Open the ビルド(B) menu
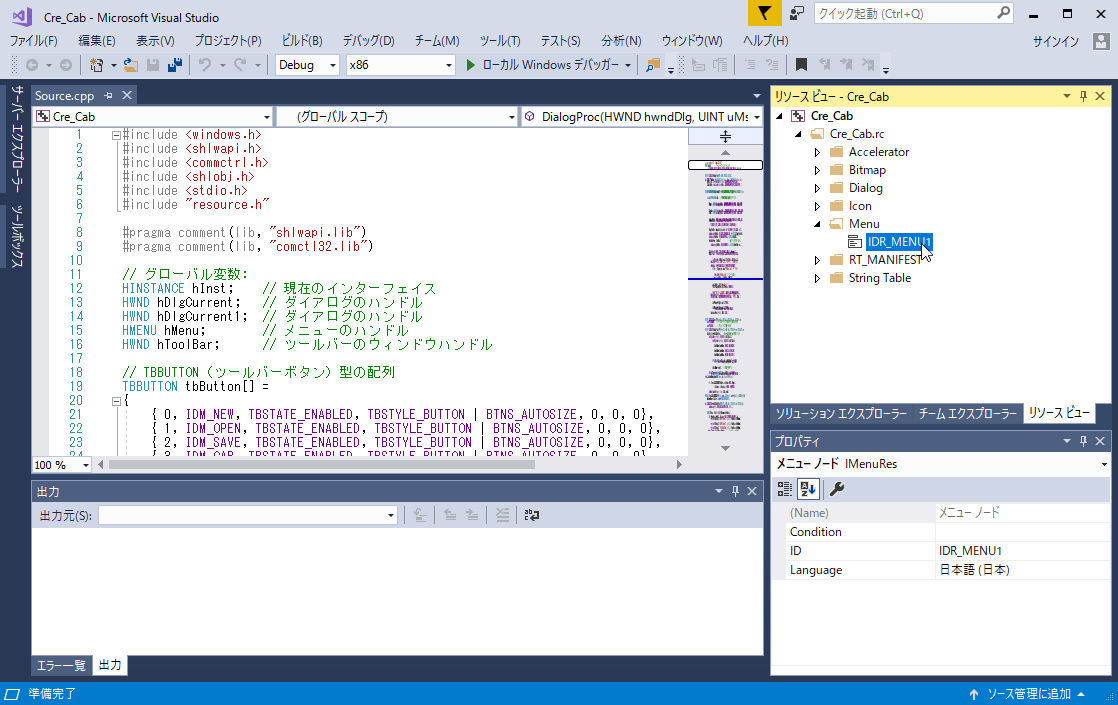This screenshot has width=1118, height=705. pos(302,41)
